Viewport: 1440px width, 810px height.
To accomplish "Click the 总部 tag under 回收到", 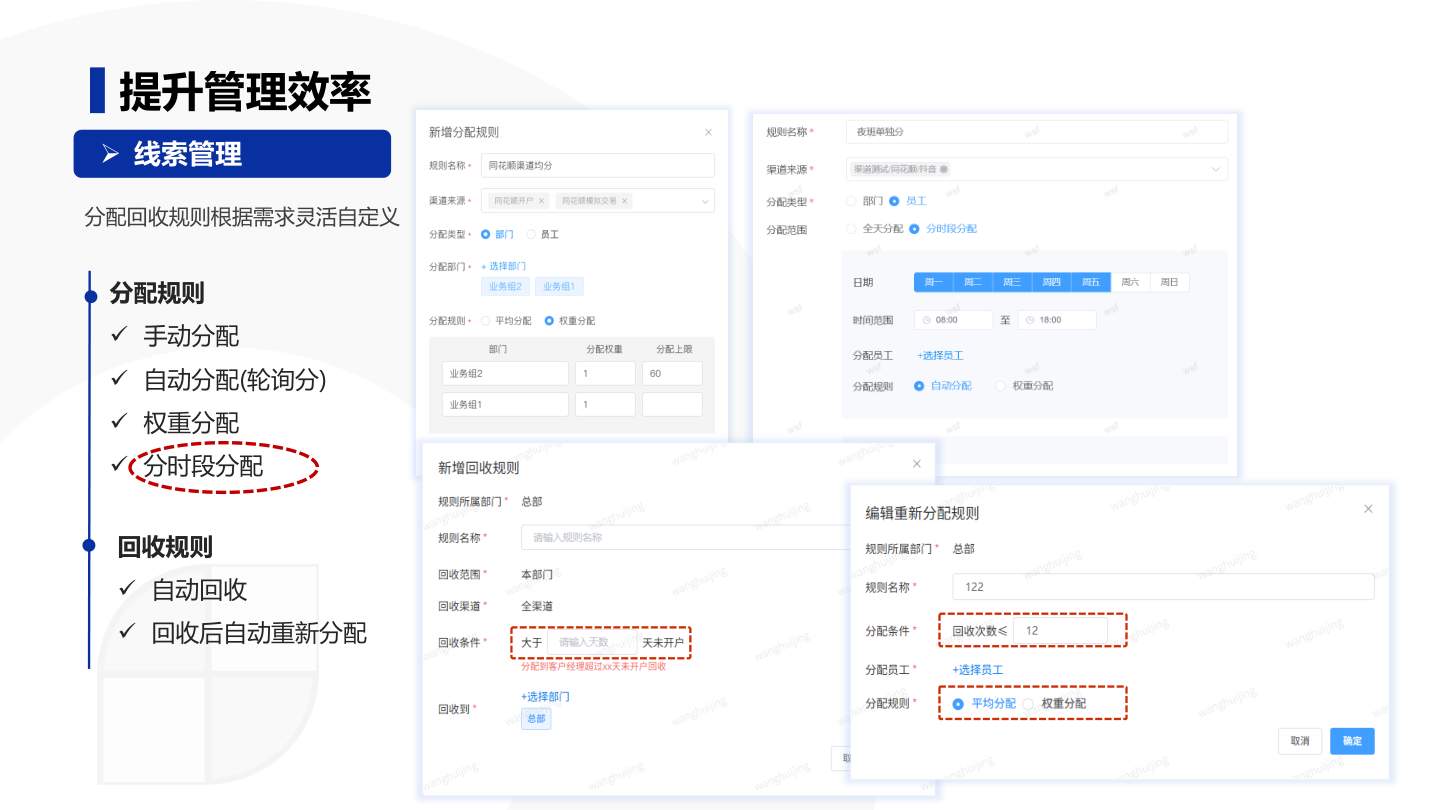I will click(536, 719).
